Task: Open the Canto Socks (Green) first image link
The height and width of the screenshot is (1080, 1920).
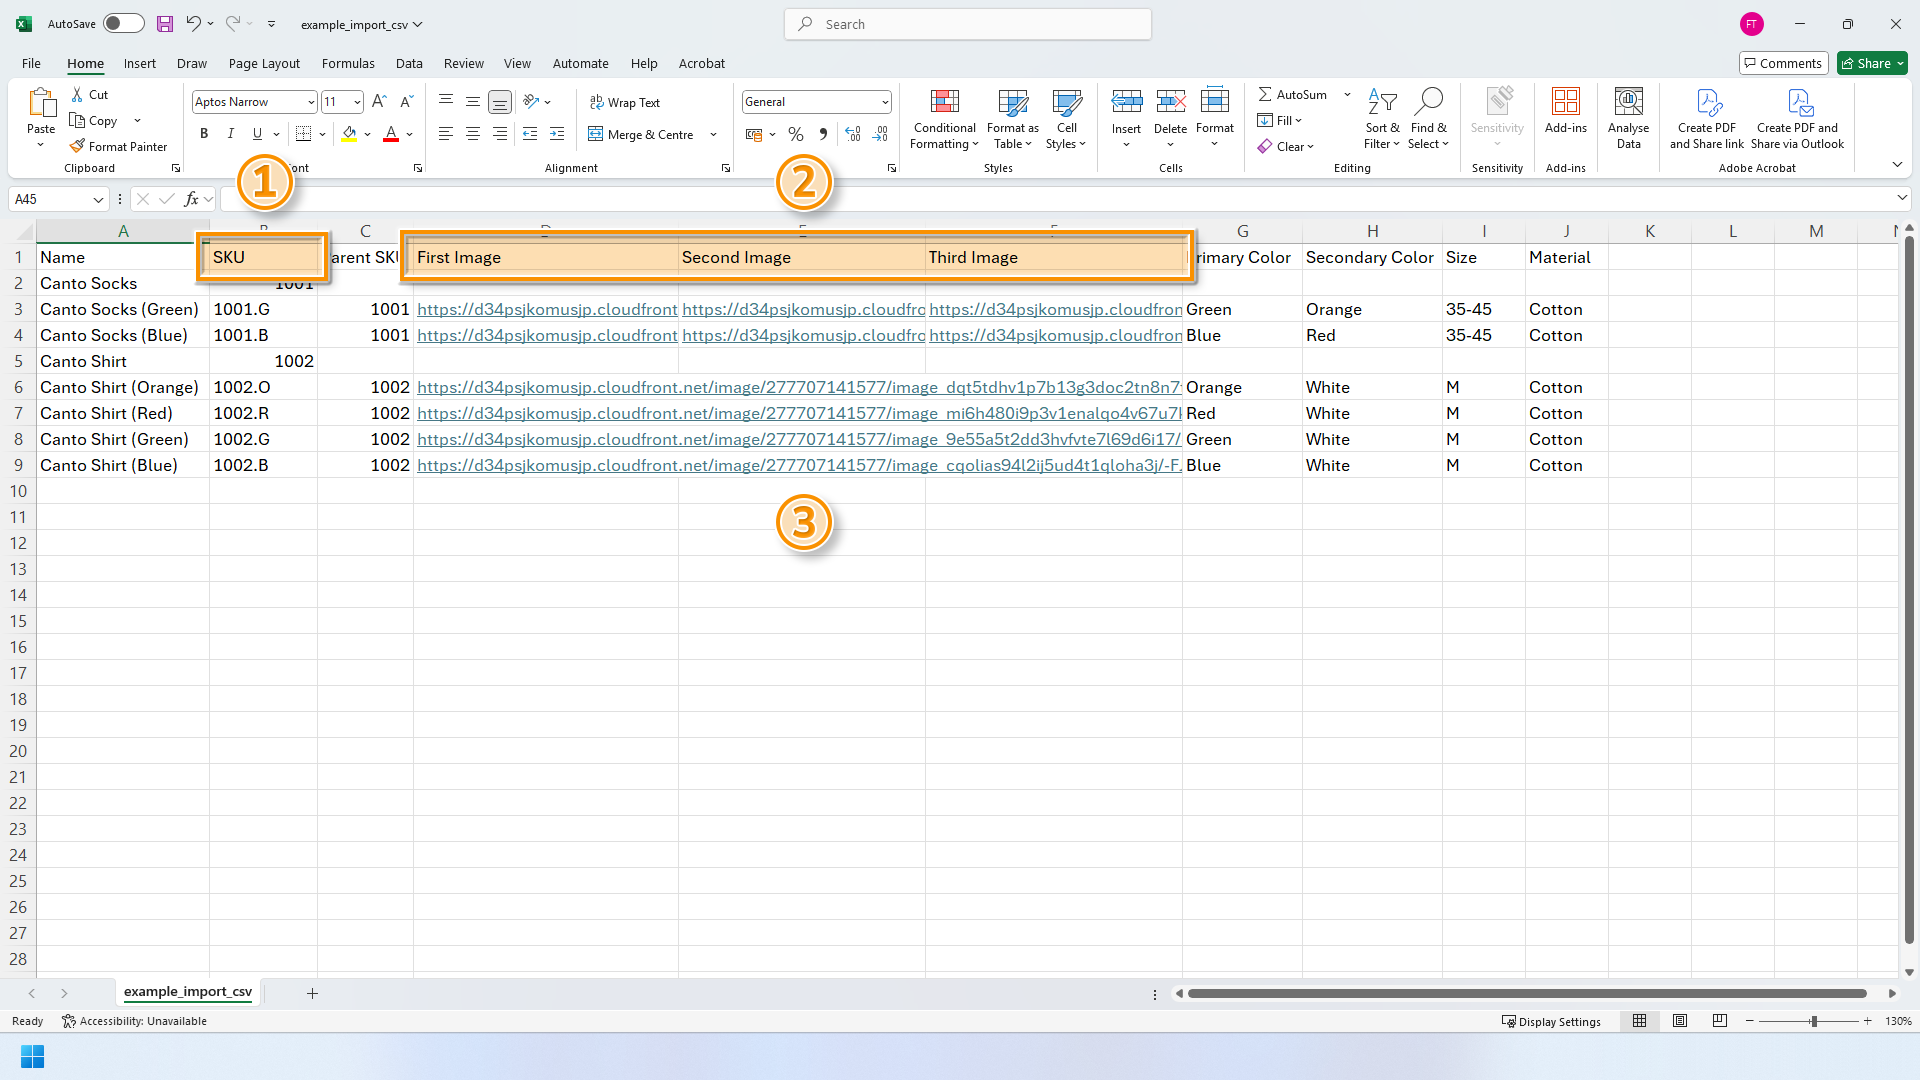Action: click(547, 310)
